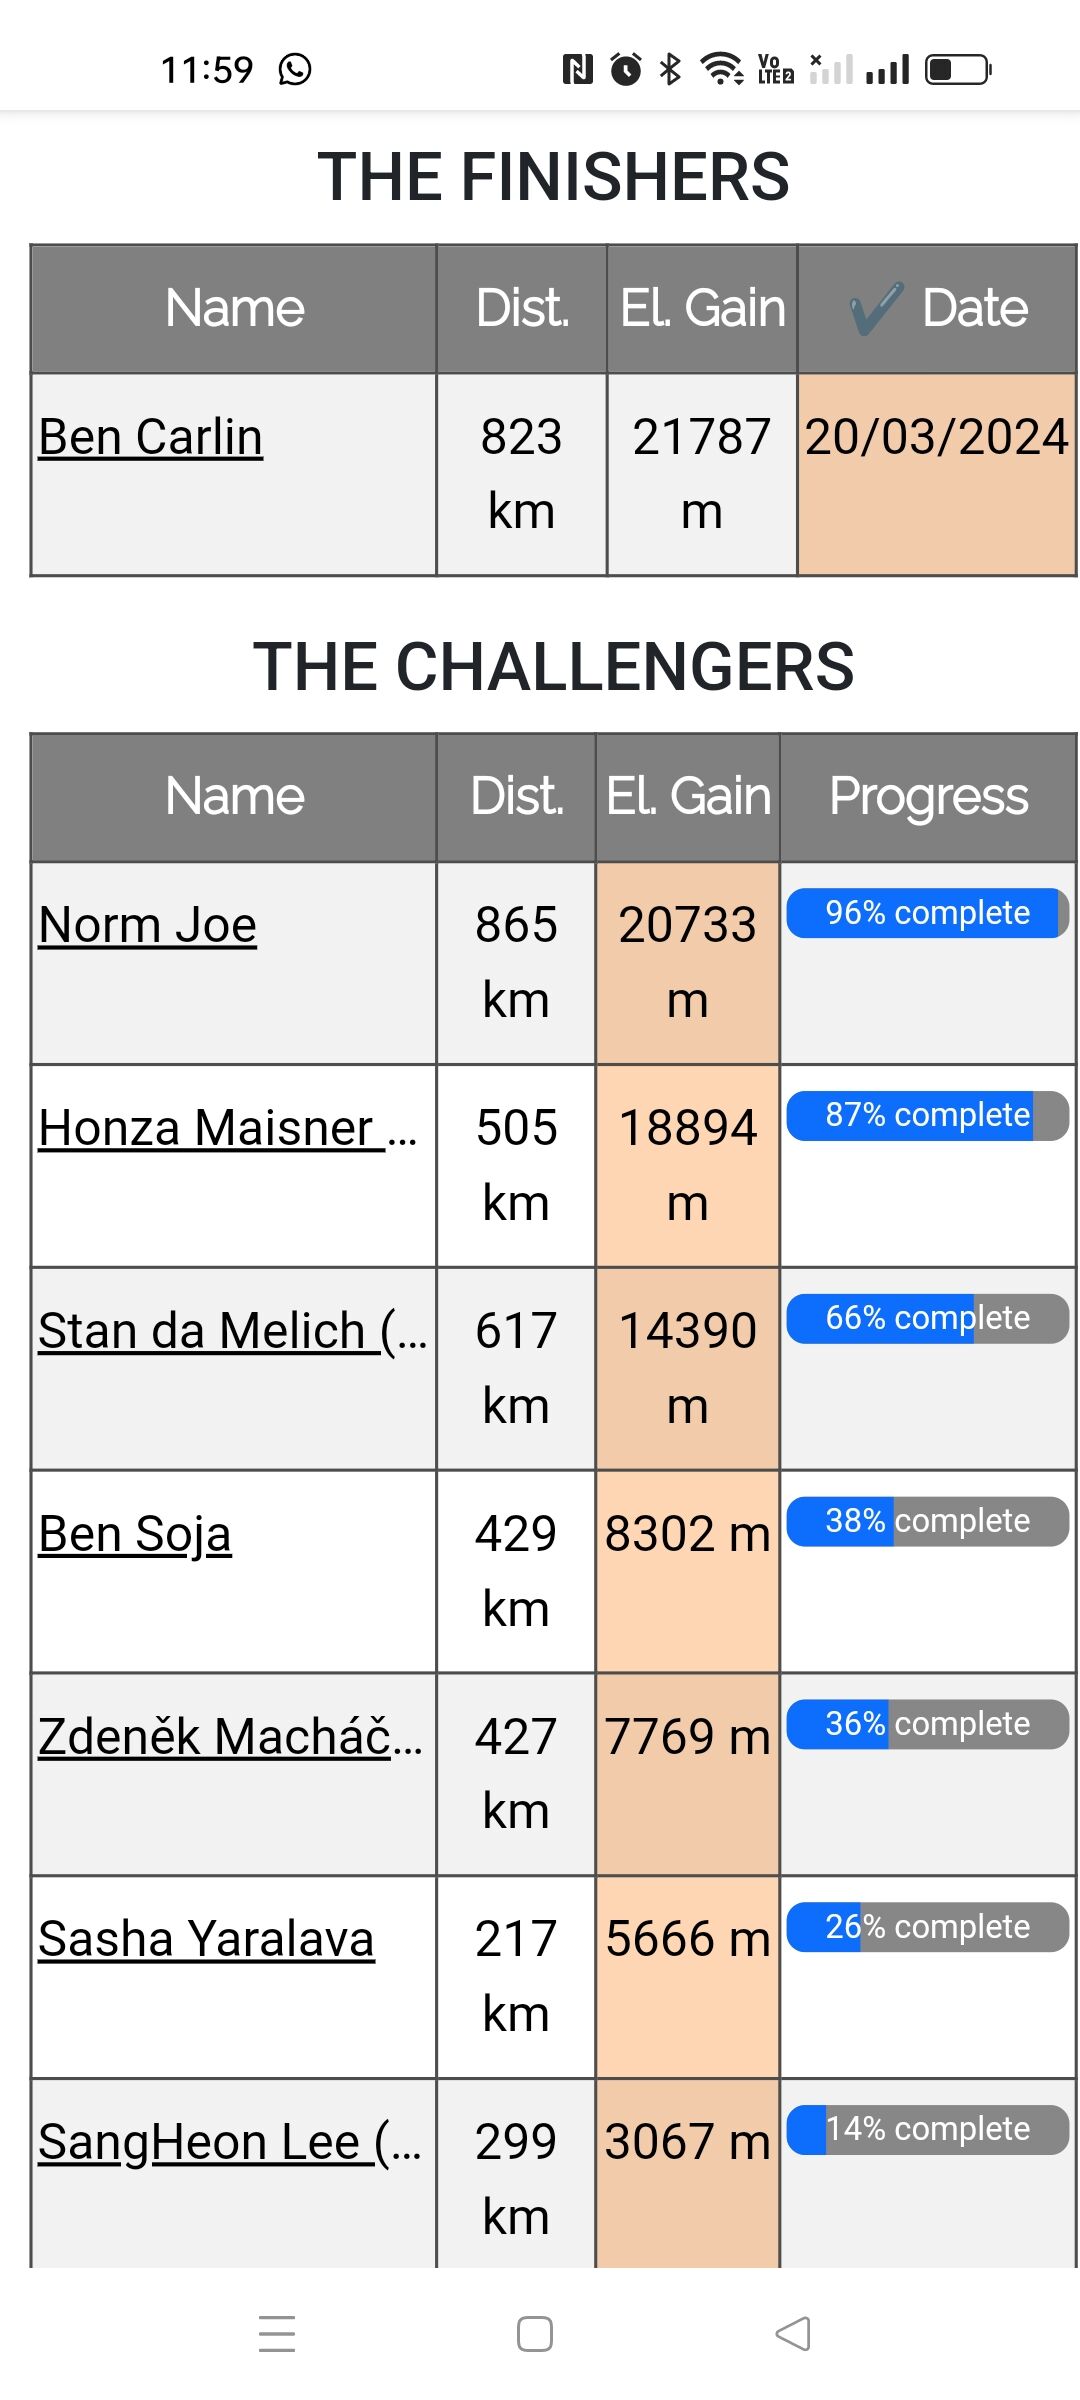Viewport: 1080px width, 2400px height.
Task: Sort challengers by Progress column header
Action: (928, 797)
